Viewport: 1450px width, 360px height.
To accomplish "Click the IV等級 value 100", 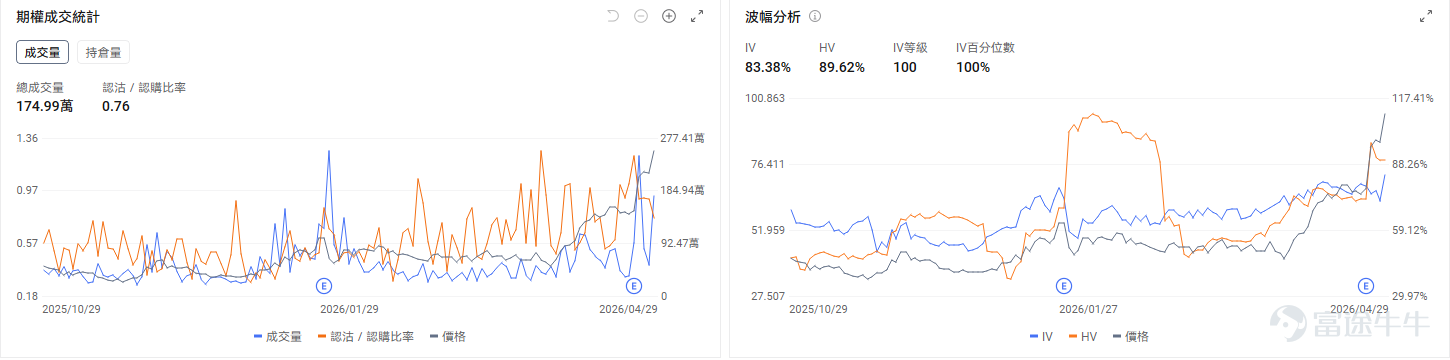I will (x=905, y=67).
